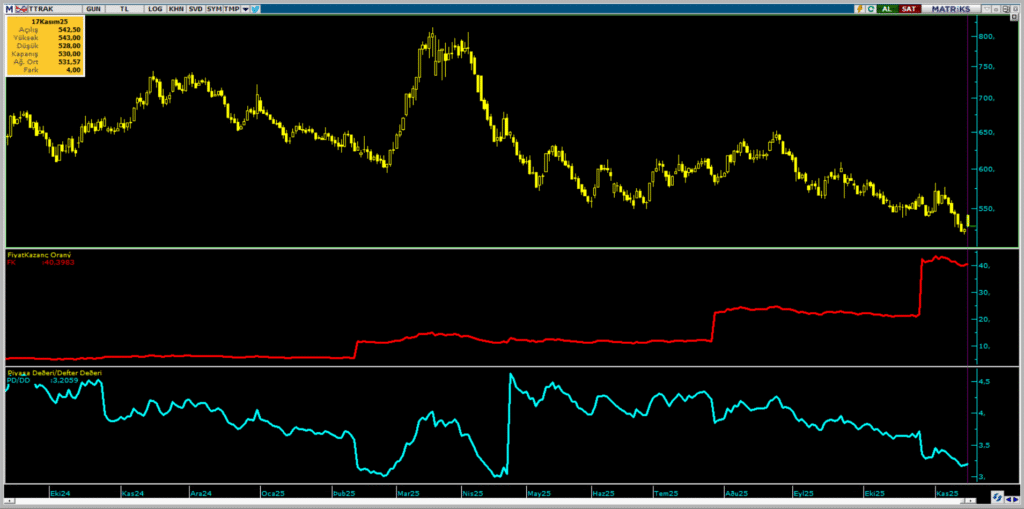1024x509 pixels.
Task: Click the green refresh icon
Action: point(871,8)
